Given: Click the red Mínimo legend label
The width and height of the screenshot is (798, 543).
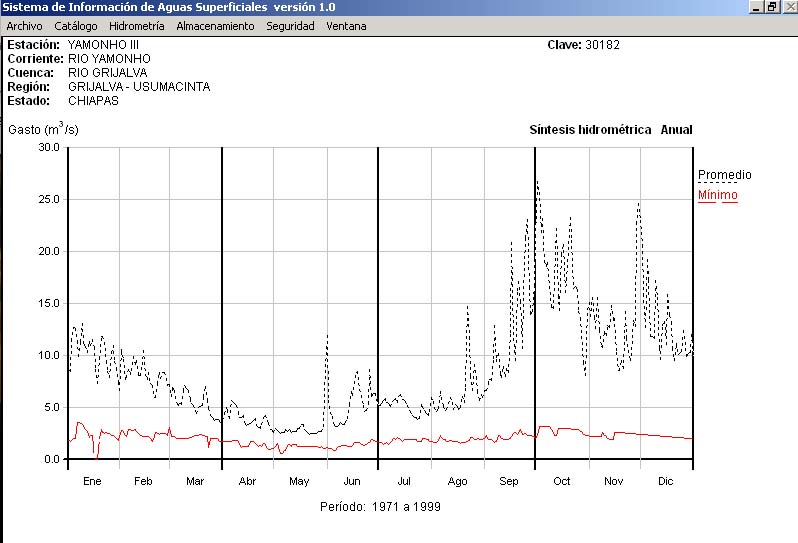Looking at the screenshot, I should pos(717,195).
